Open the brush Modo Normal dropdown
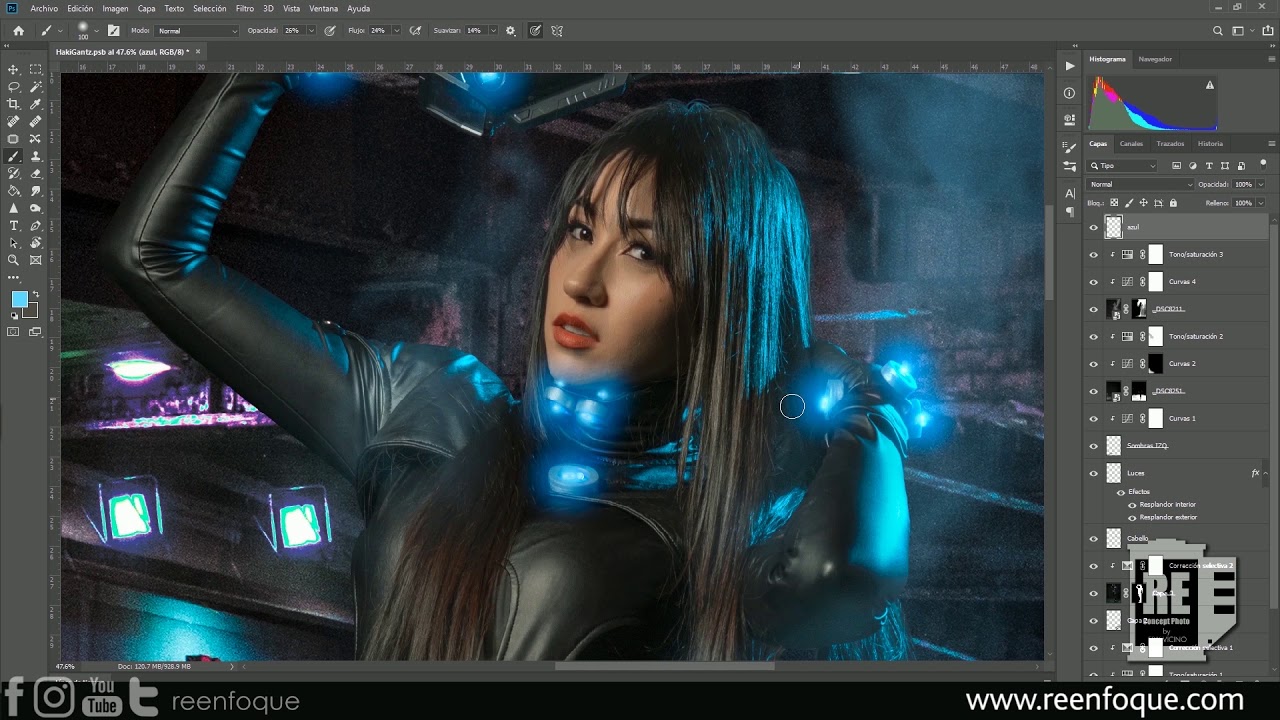Viewport: 1280px width, 720px height. [x=198, y=31]
